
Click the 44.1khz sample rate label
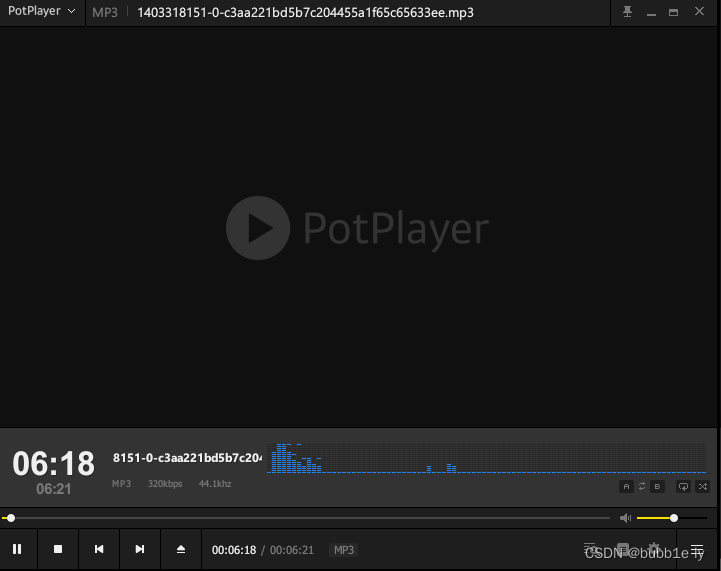pyautogui.click(x=215, y=484)
